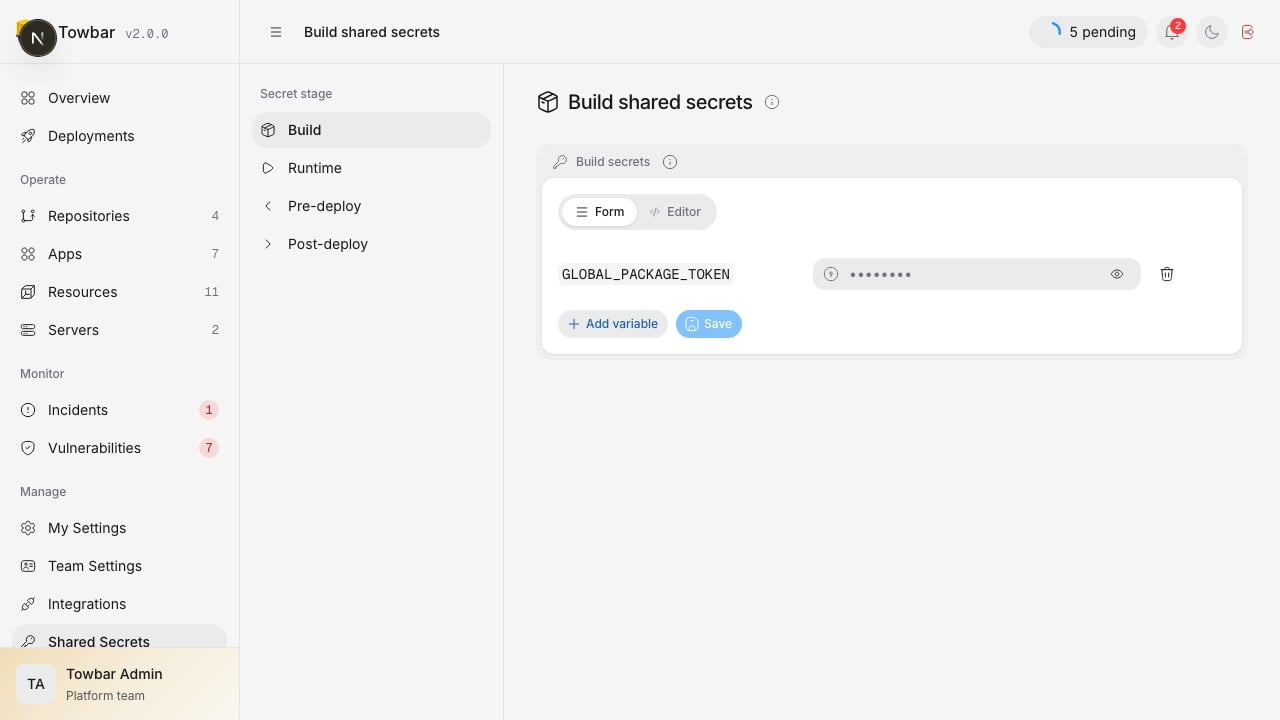Viewport: 1280px width, 720px height.
Task: Click the GLOBAL_PACKAGE_TOKEN variable name
Action: (646, 274)
